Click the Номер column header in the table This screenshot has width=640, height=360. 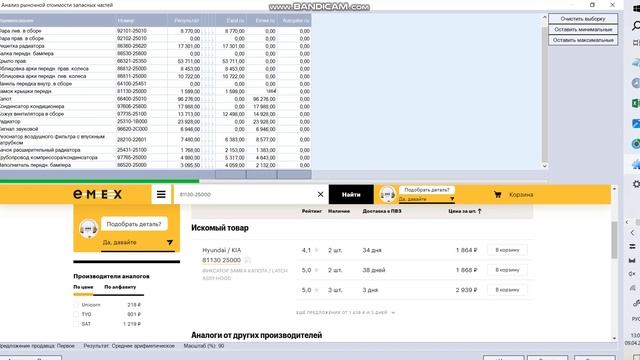[x=126, y=20]
